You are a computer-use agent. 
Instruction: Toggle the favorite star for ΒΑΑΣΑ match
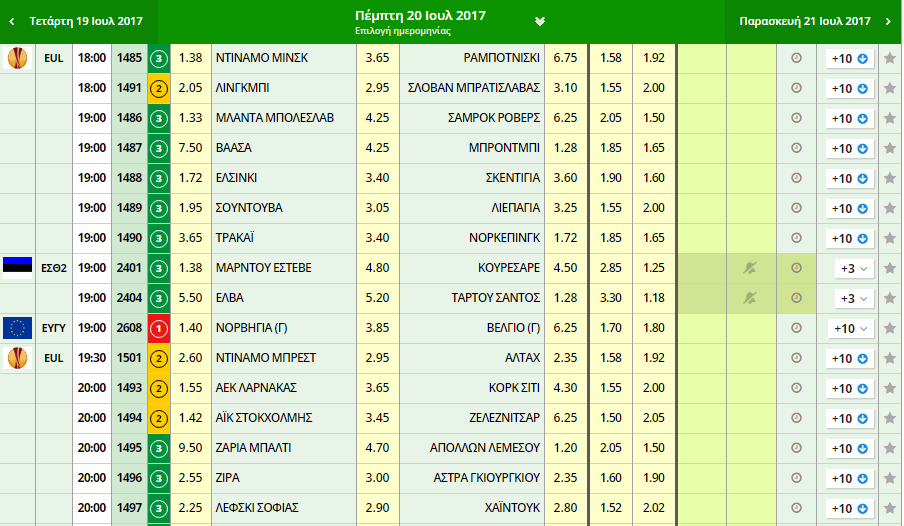click(x=889, y=148)
